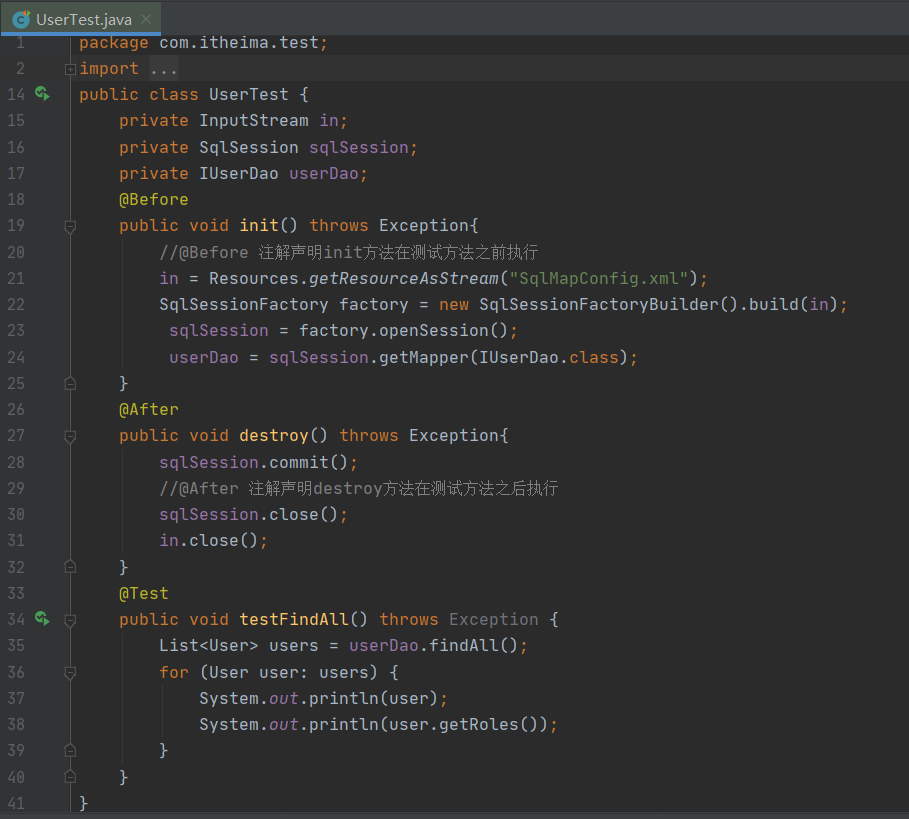Click line number 15 in the gutter
Viewport: 909px width, 819px height.
pyautogui.click(x=16, y=121)
